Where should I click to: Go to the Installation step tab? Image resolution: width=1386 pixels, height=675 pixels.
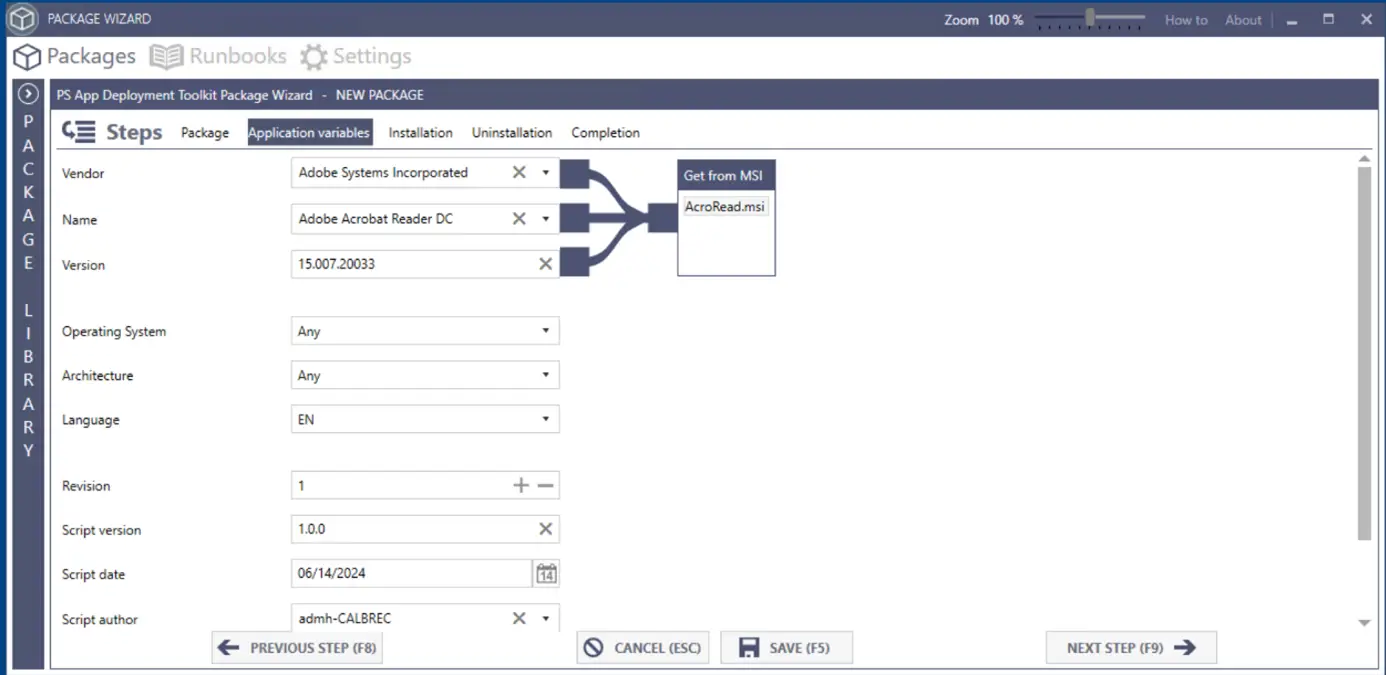tap(420, 132)
